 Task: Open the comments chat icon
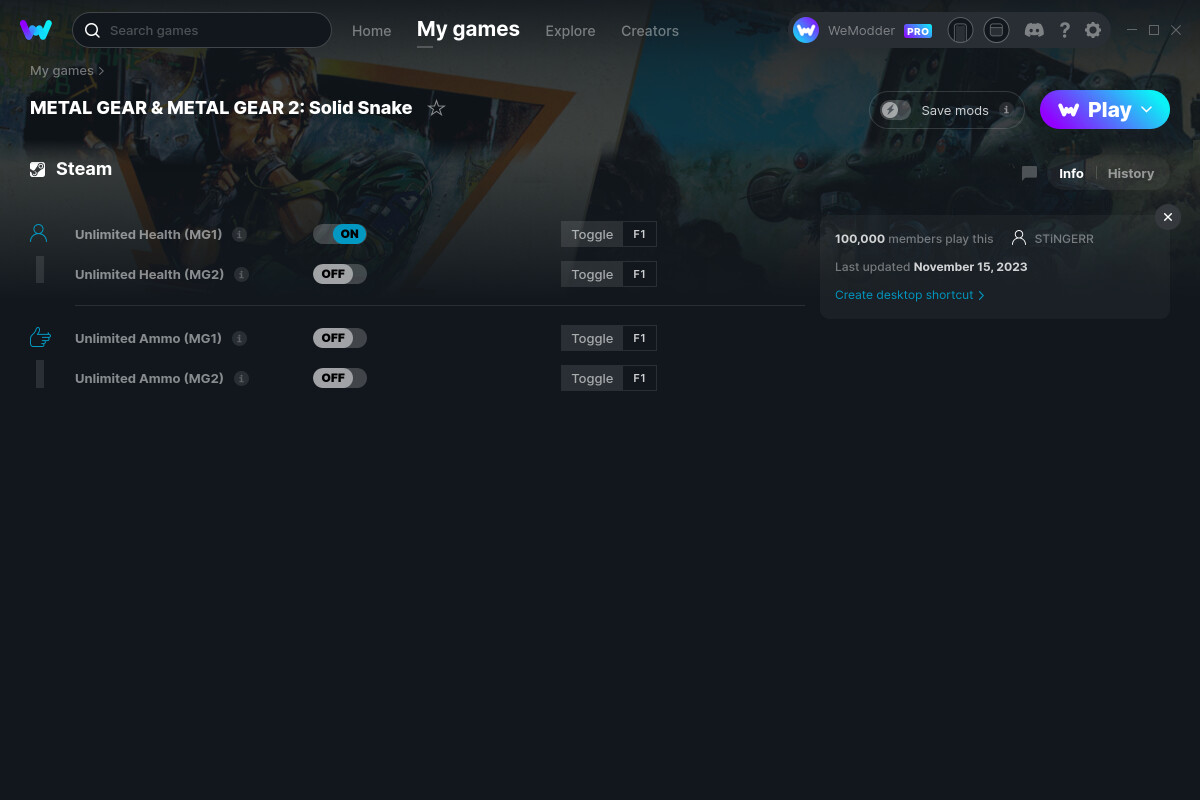point(1029,173)
